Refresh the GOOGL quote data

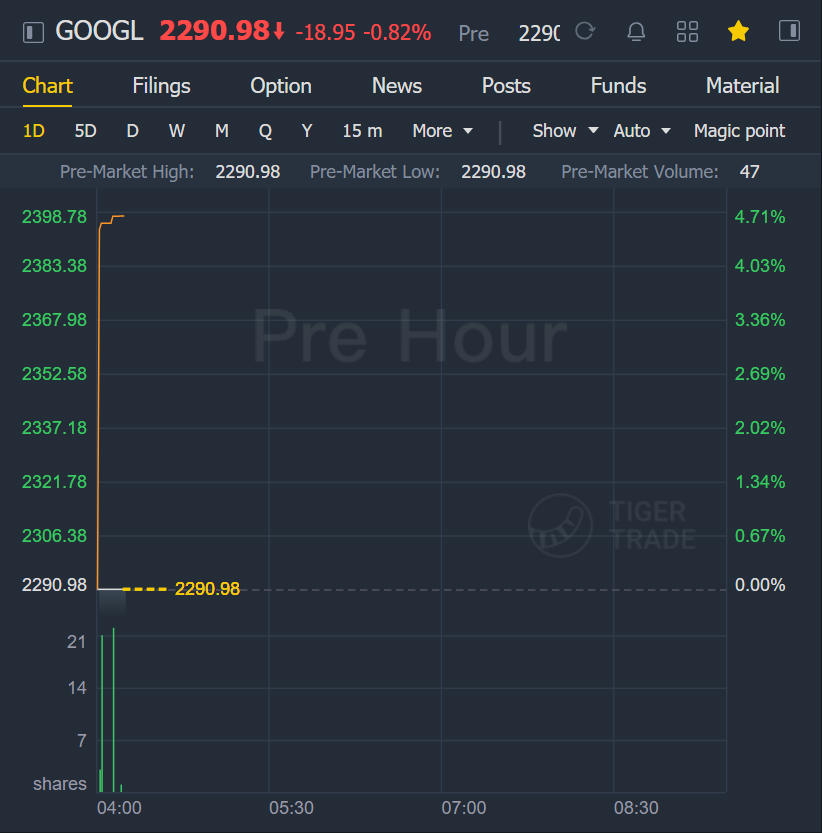click(585, 31)
